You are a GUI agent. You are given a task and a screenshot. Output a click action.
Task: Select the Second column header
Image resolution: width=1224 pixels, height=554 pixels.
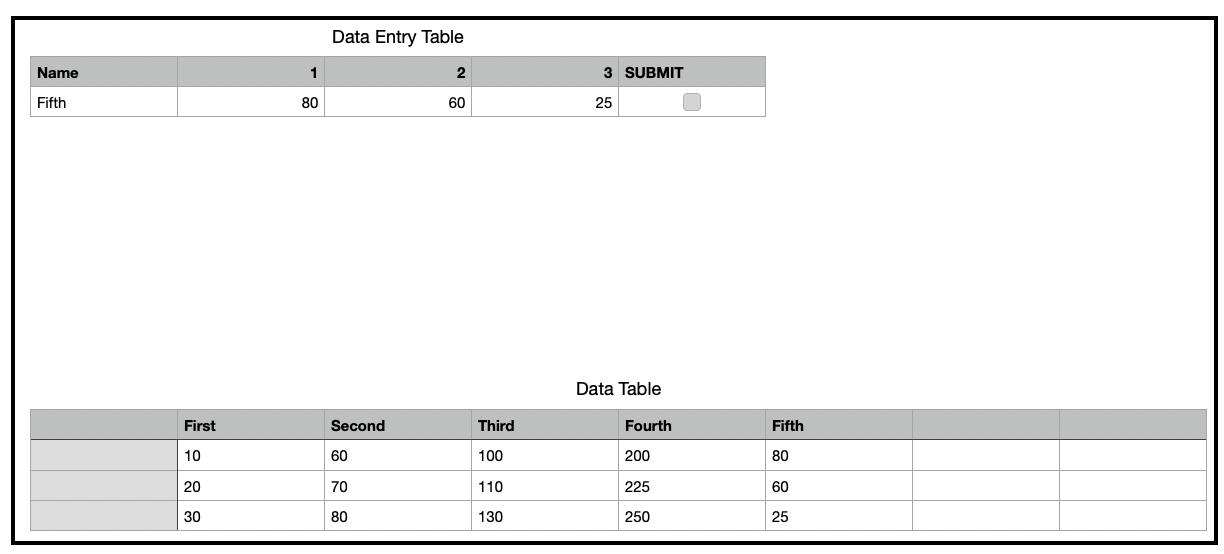tap(398, 425)
